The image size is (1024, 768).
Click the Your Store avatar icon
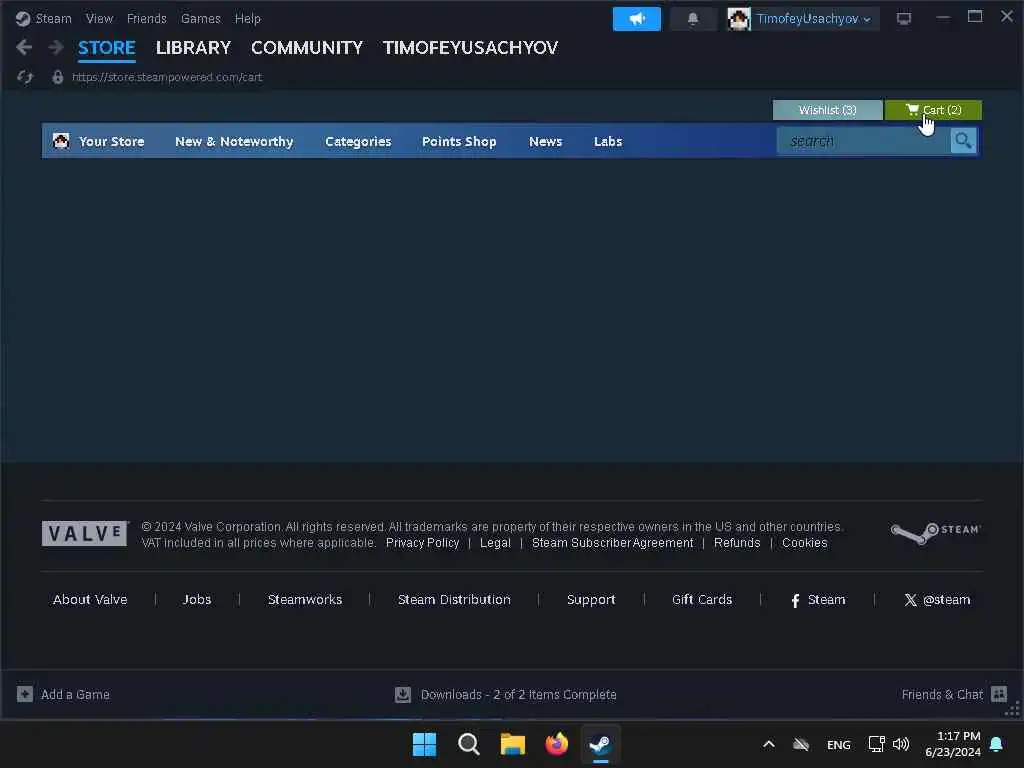[61, 141]
